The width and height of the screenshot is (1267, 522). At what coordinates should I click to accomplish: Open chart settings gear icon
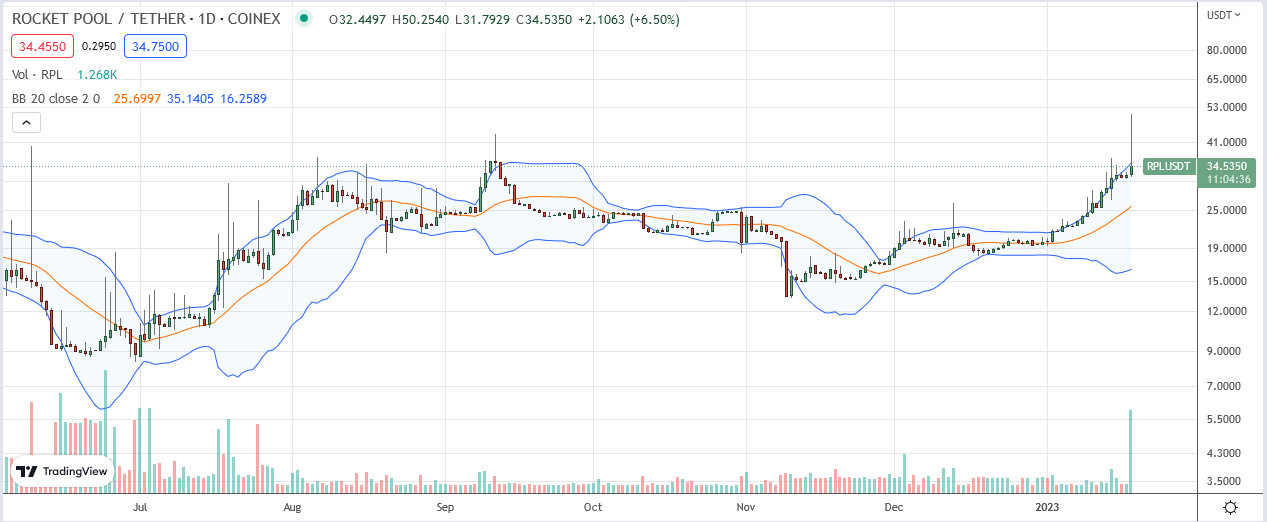click(x=1232, y=507)
